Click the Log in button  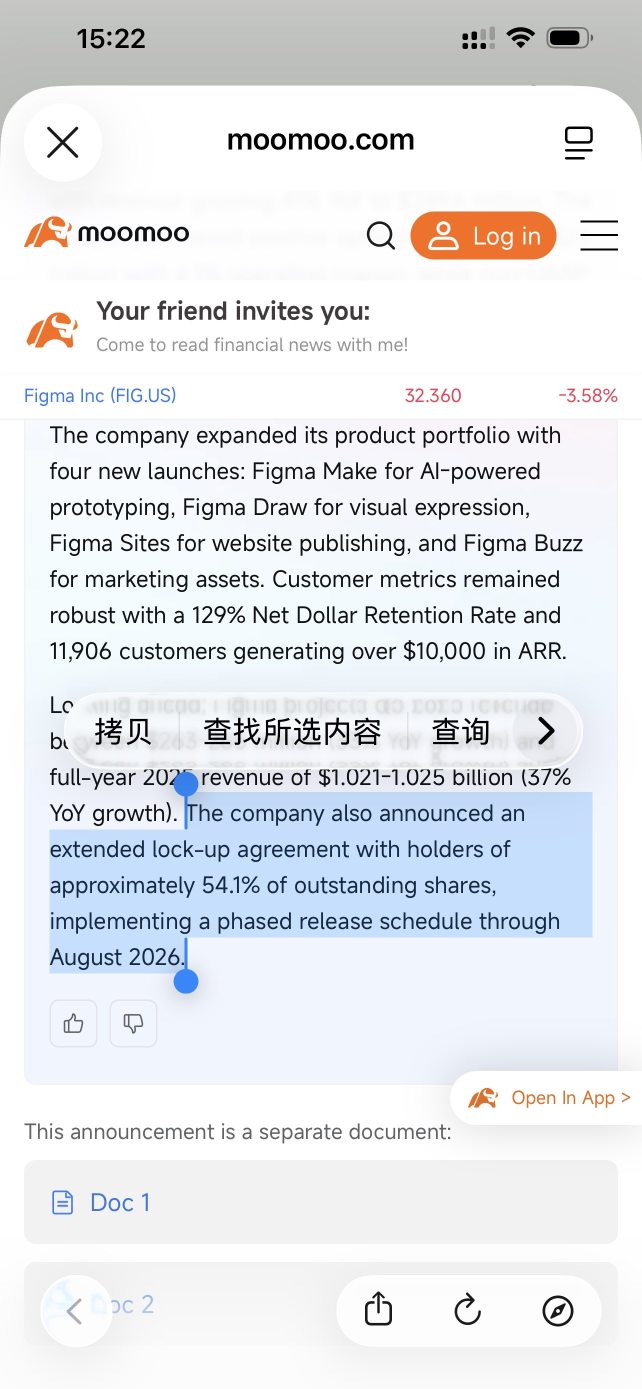point(484,236)
